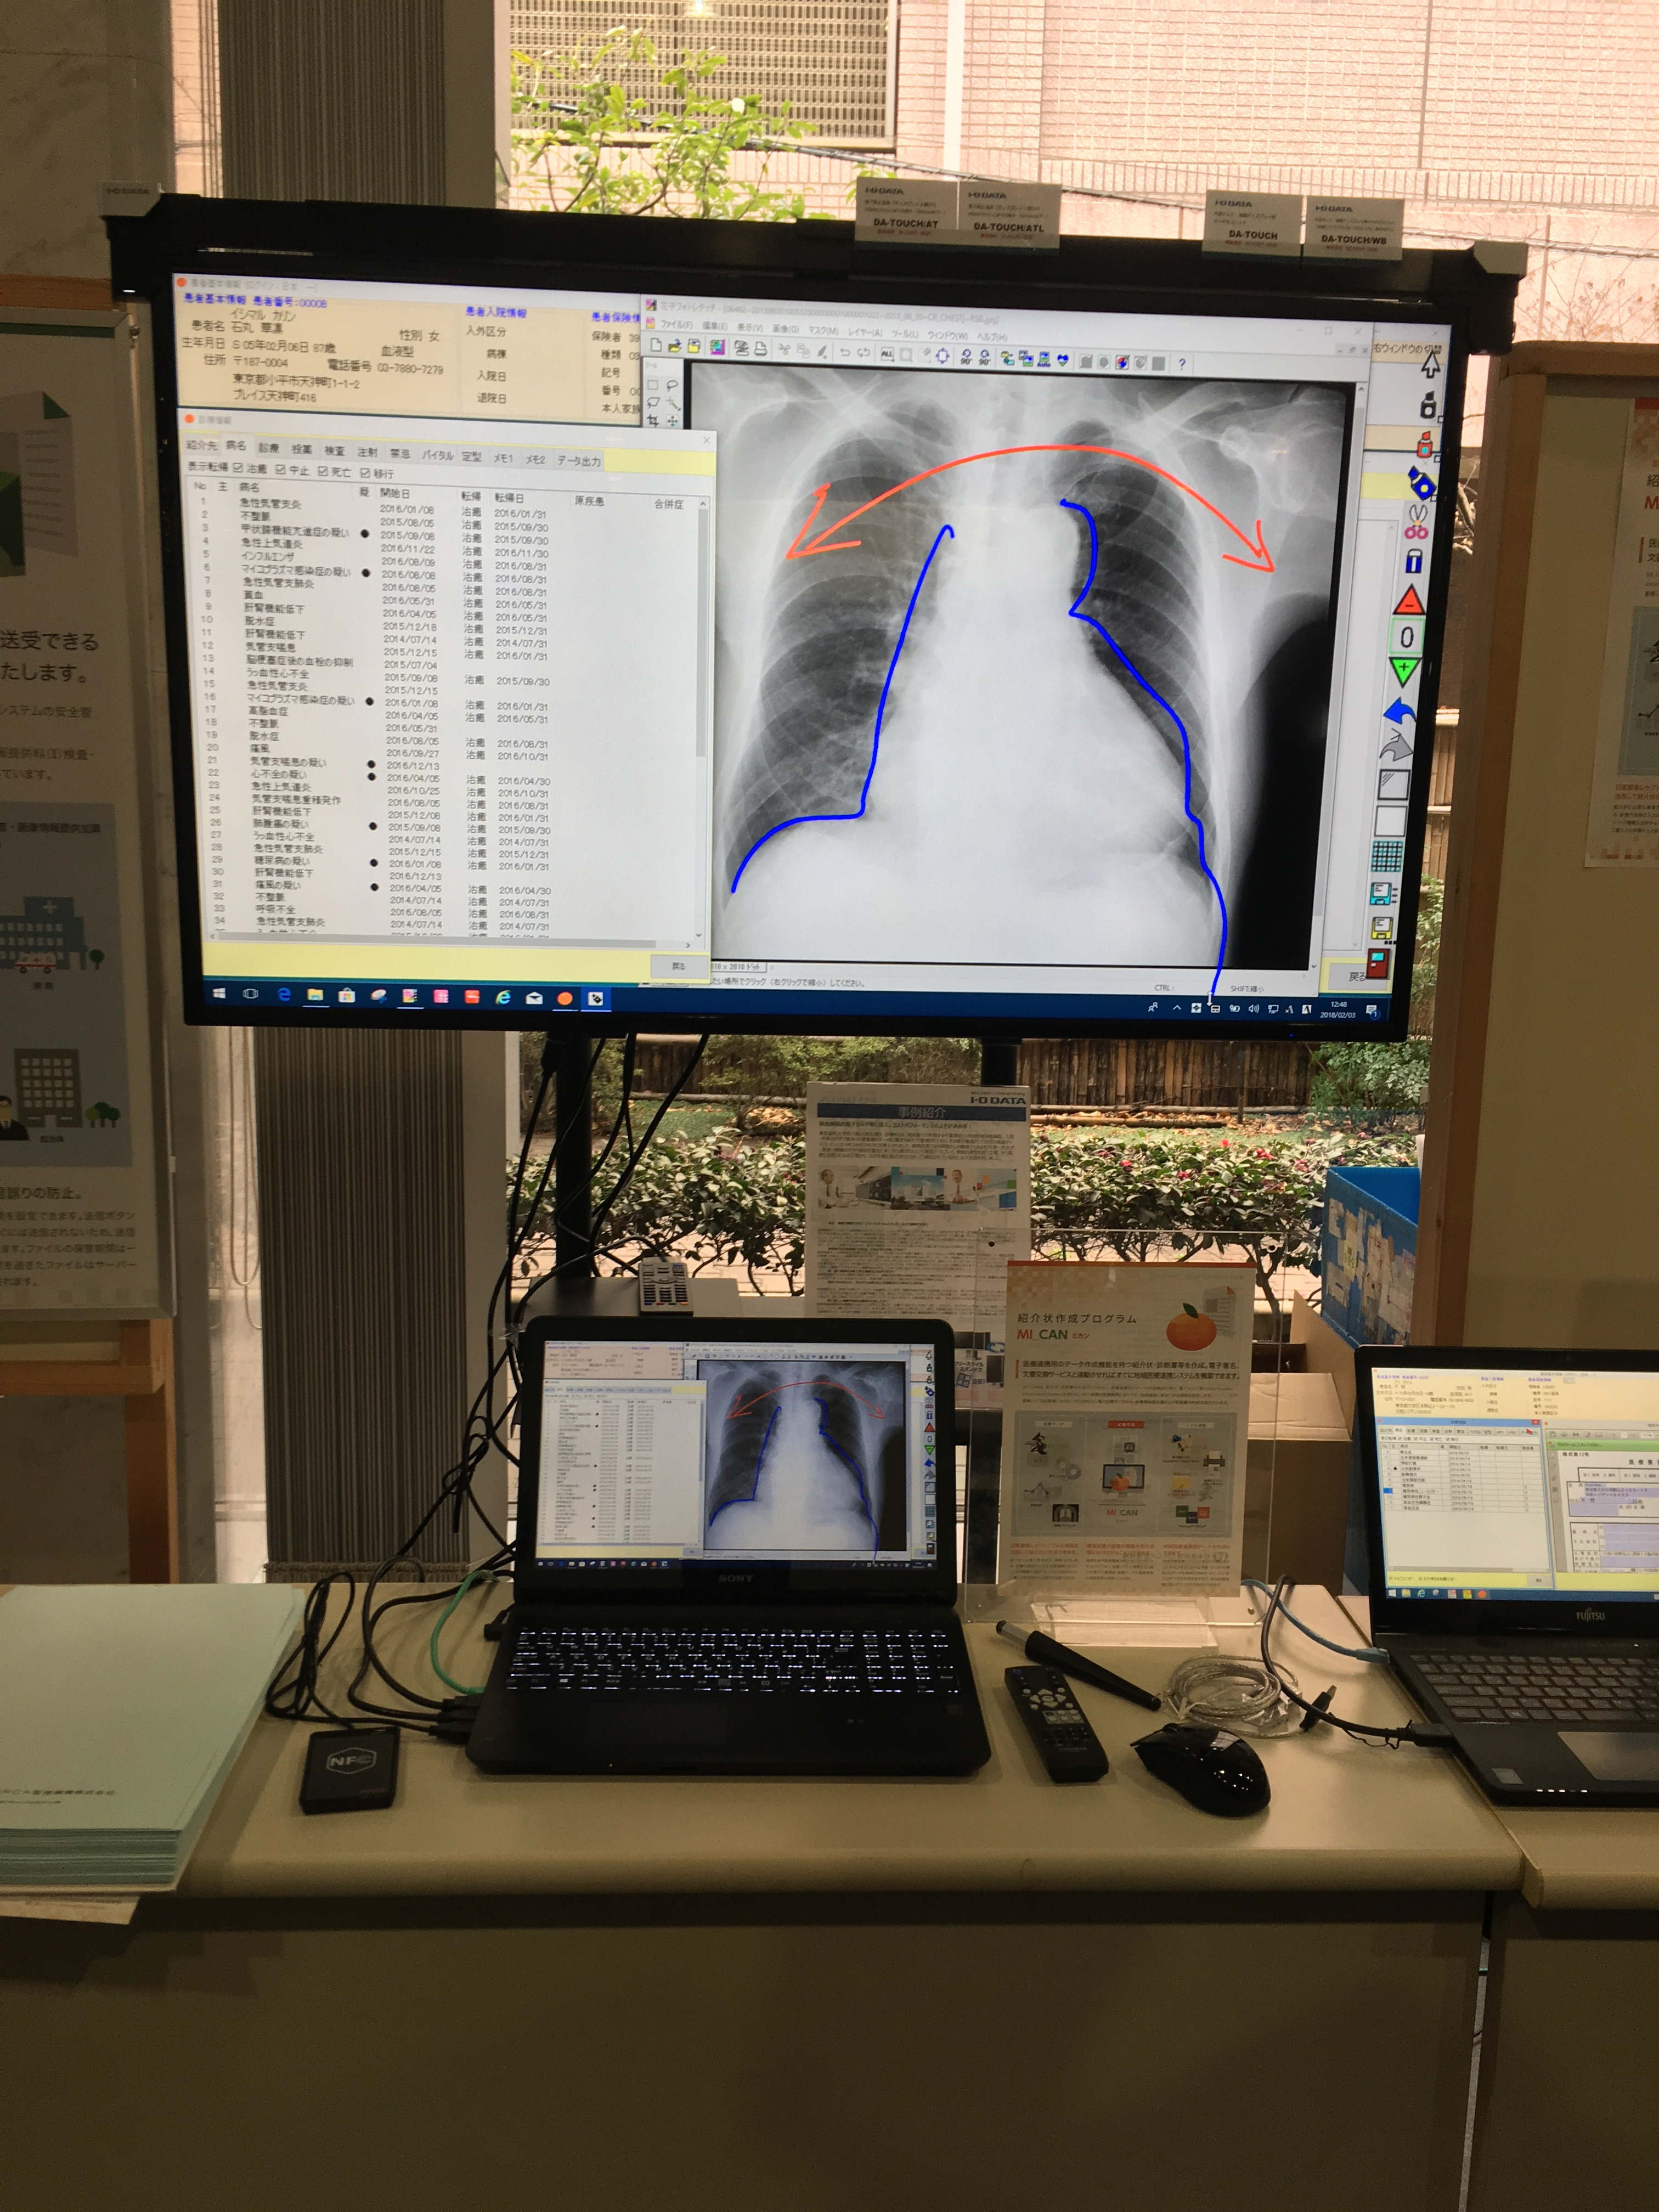
Task: Select the move tool in the tool box
Action: (x=672, y=422)
